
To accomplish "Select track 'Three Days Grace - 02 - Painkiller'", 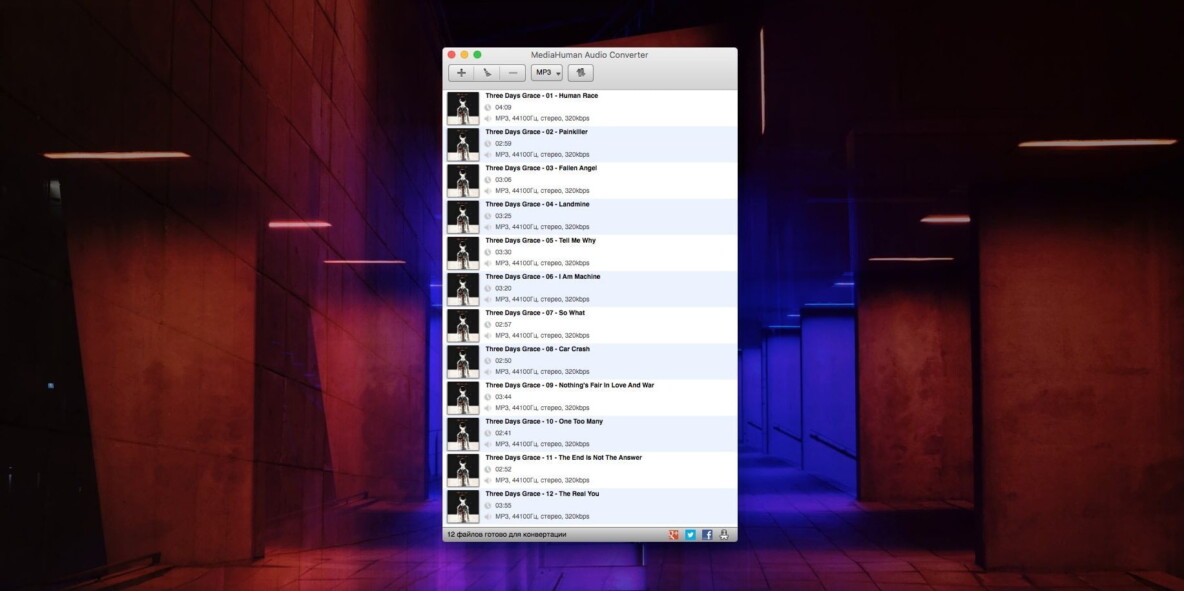I will pos(536,132).
